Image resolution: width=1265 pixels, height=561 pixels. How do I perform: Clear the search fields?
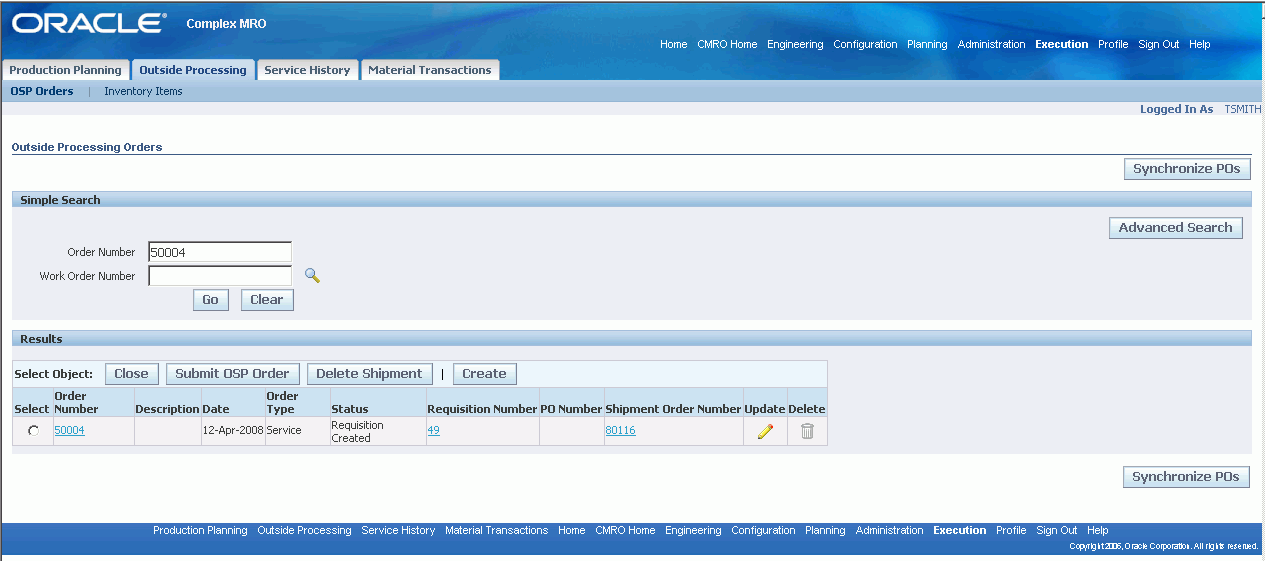[x=267, y=300]
